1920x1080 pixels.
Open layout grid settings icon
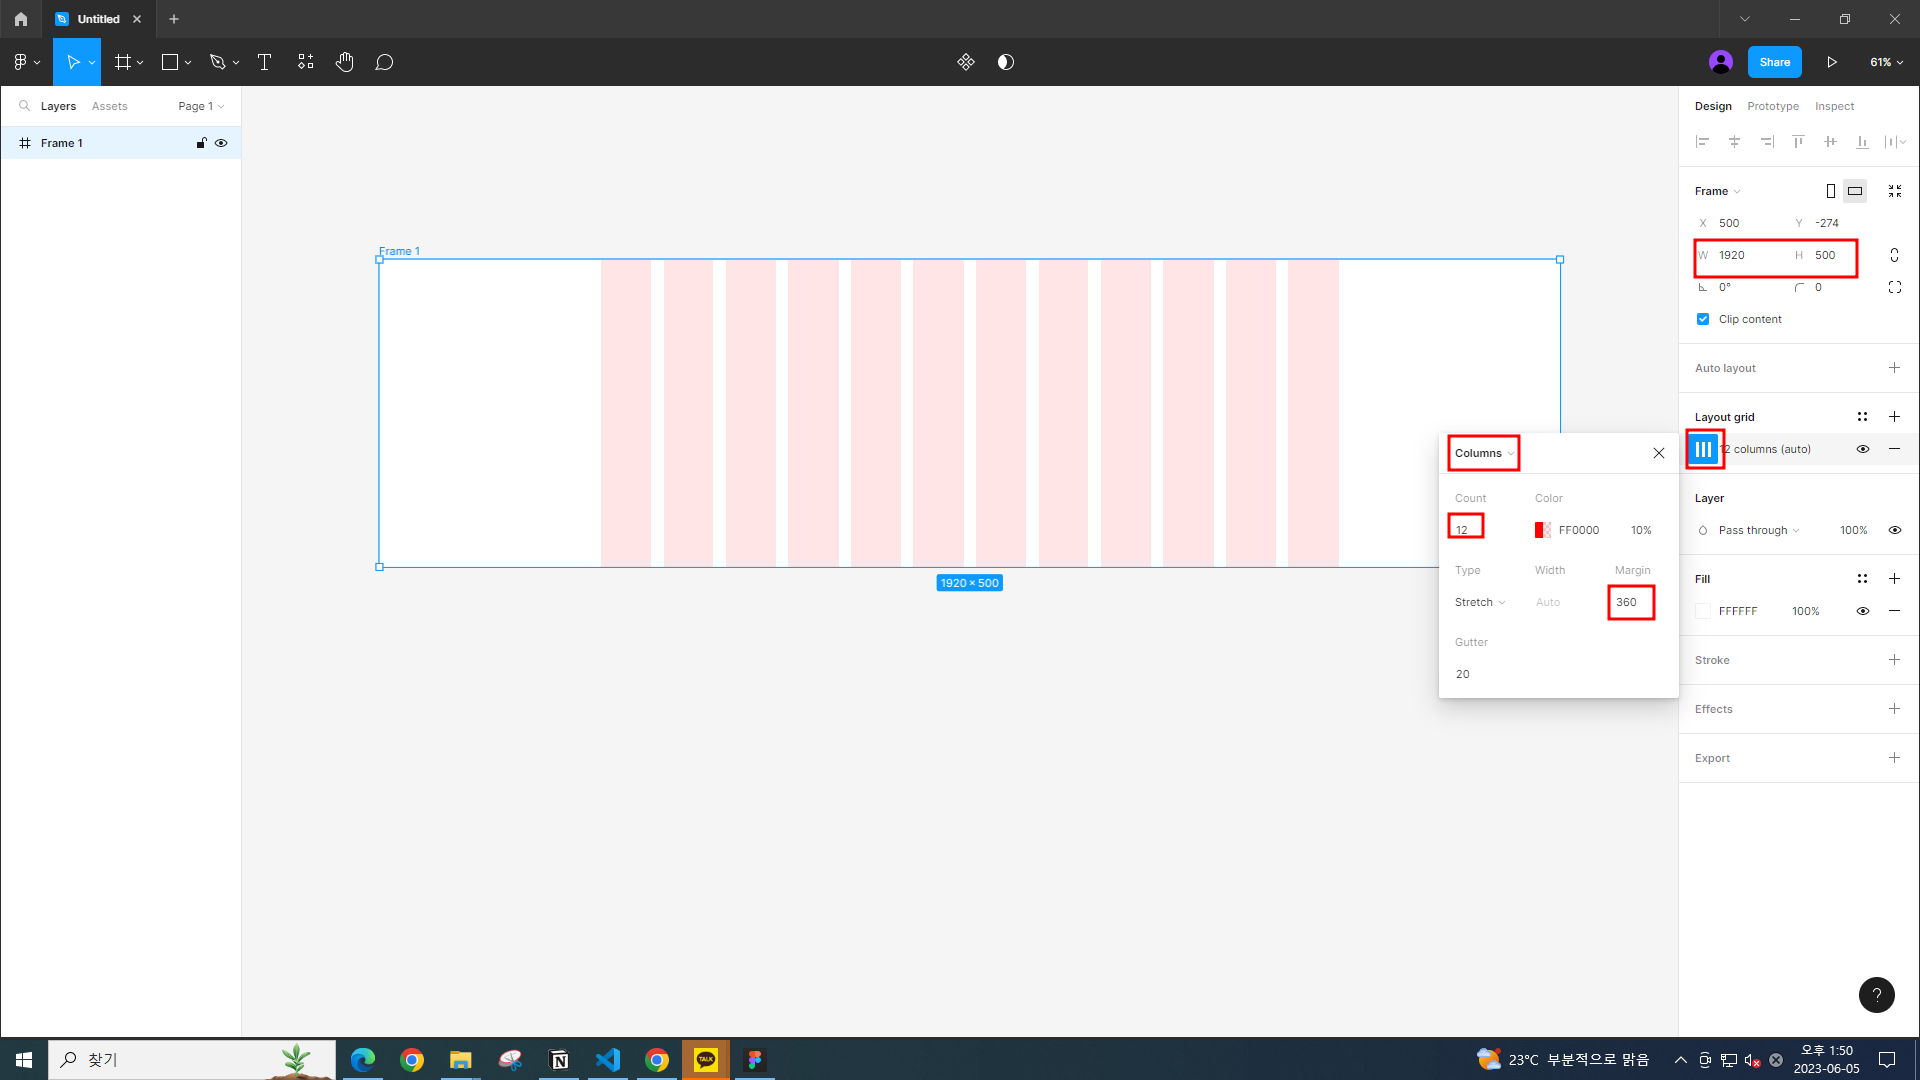click(x=1703, y=449)
